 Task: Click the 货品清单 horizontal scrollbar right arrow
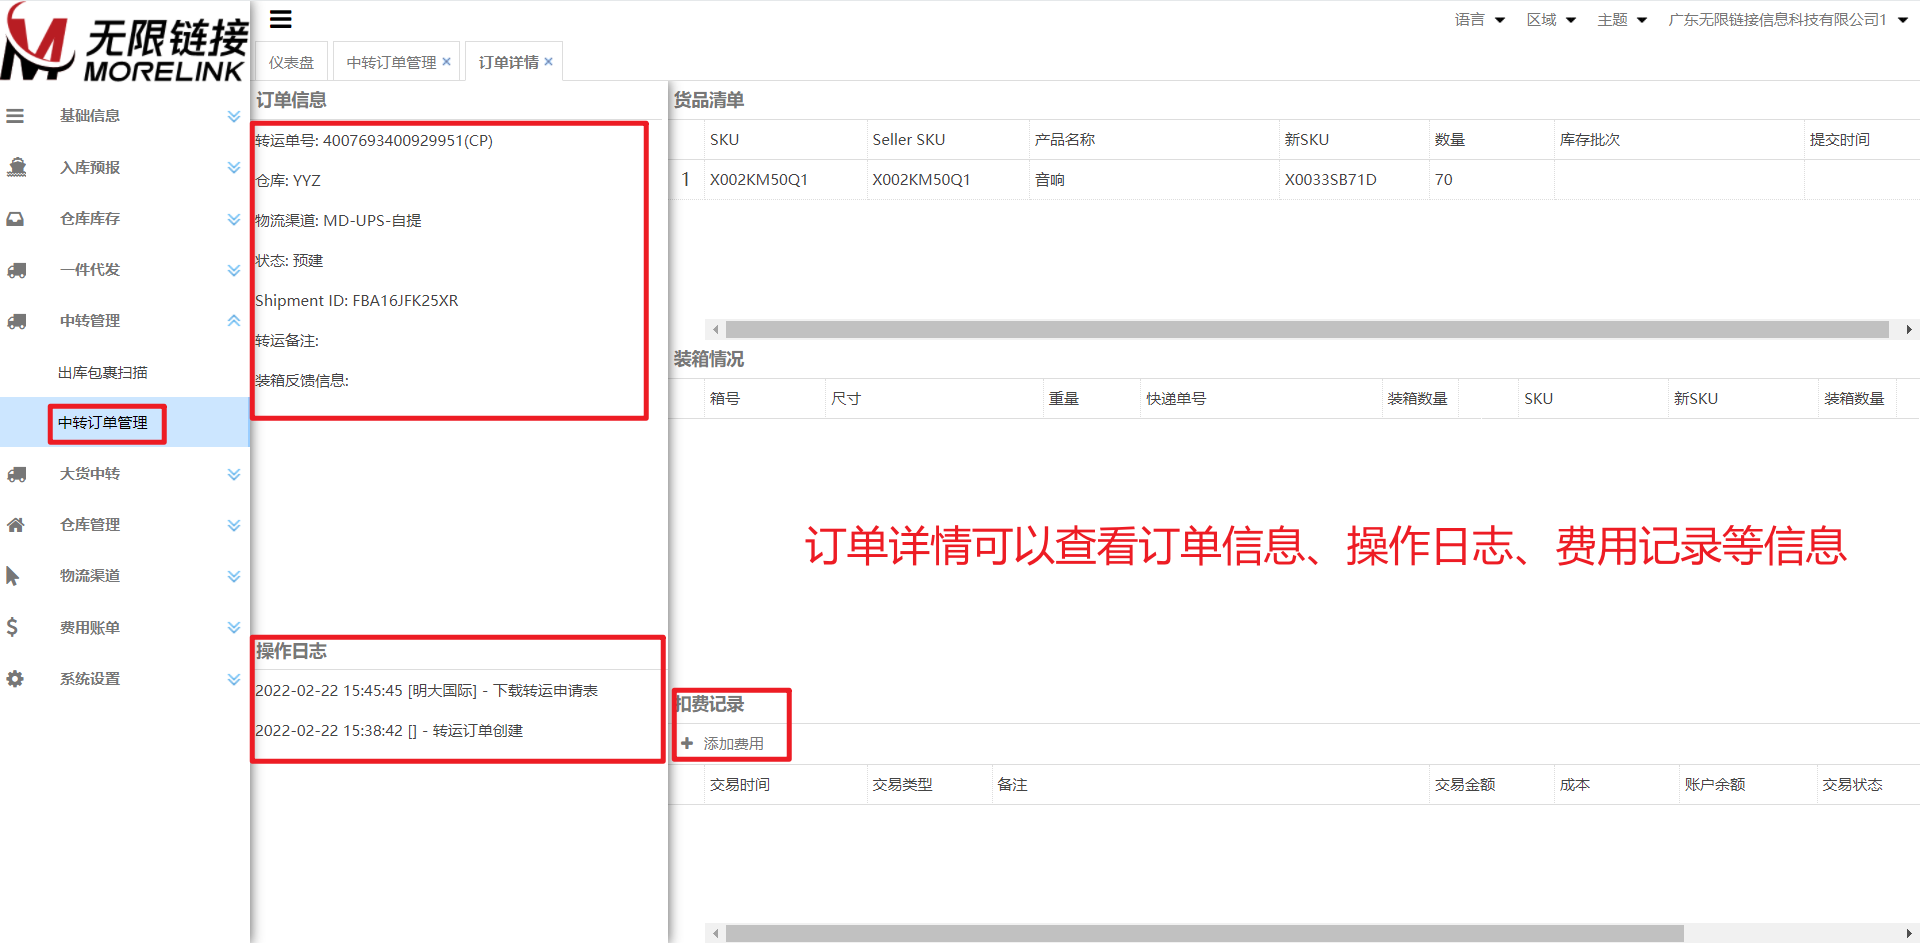point(1908,330)
